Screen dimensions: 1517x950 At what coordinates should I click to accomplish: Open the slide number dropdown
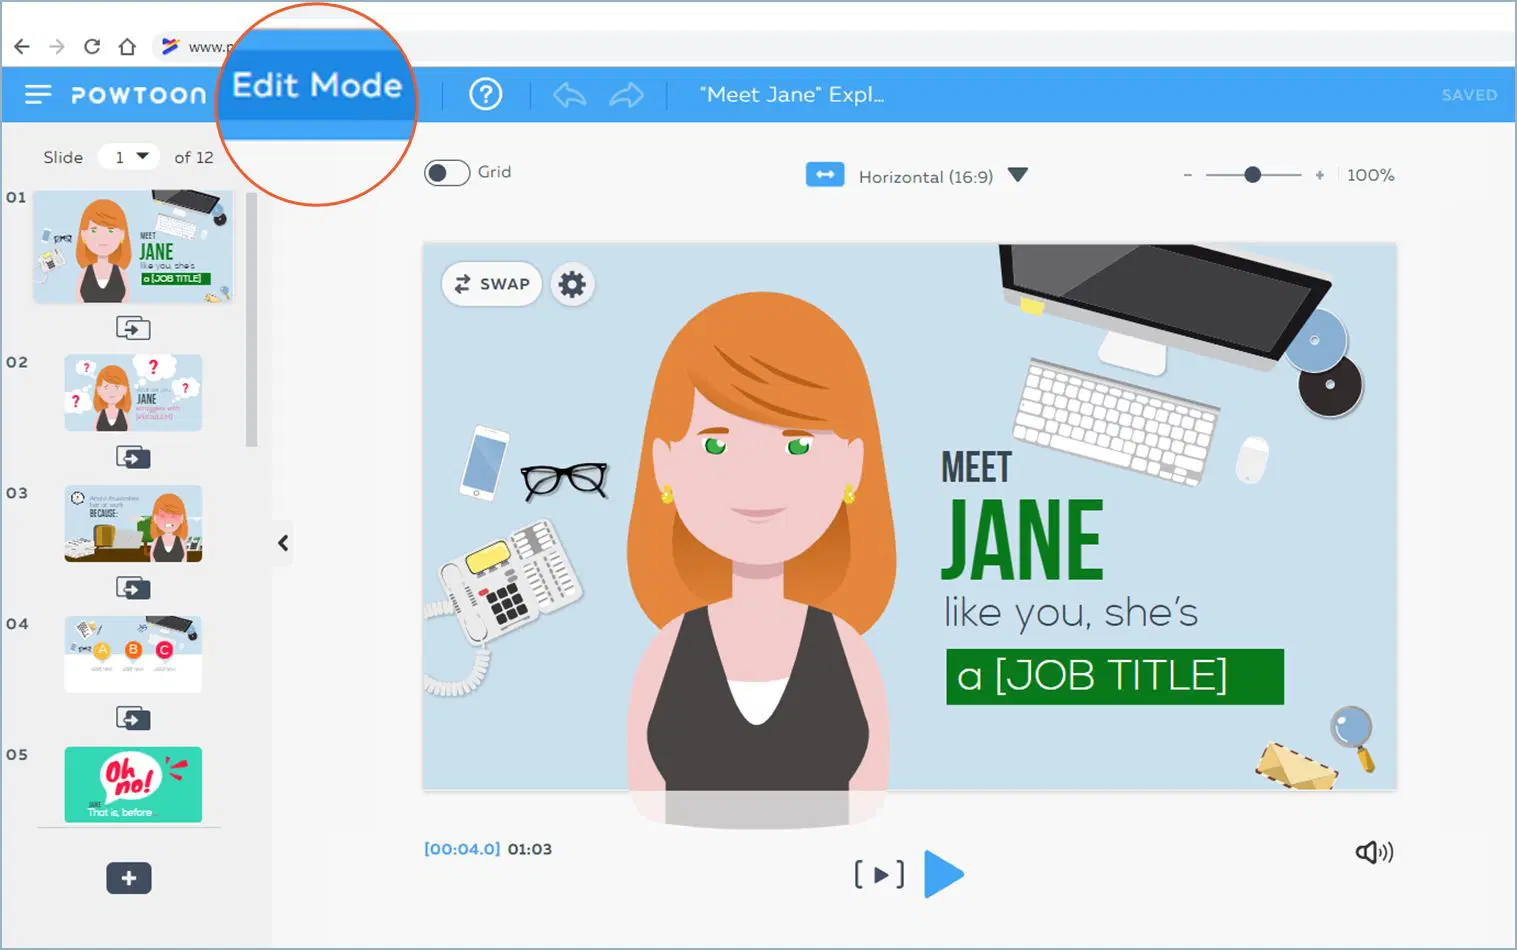[x=130, y=157]
